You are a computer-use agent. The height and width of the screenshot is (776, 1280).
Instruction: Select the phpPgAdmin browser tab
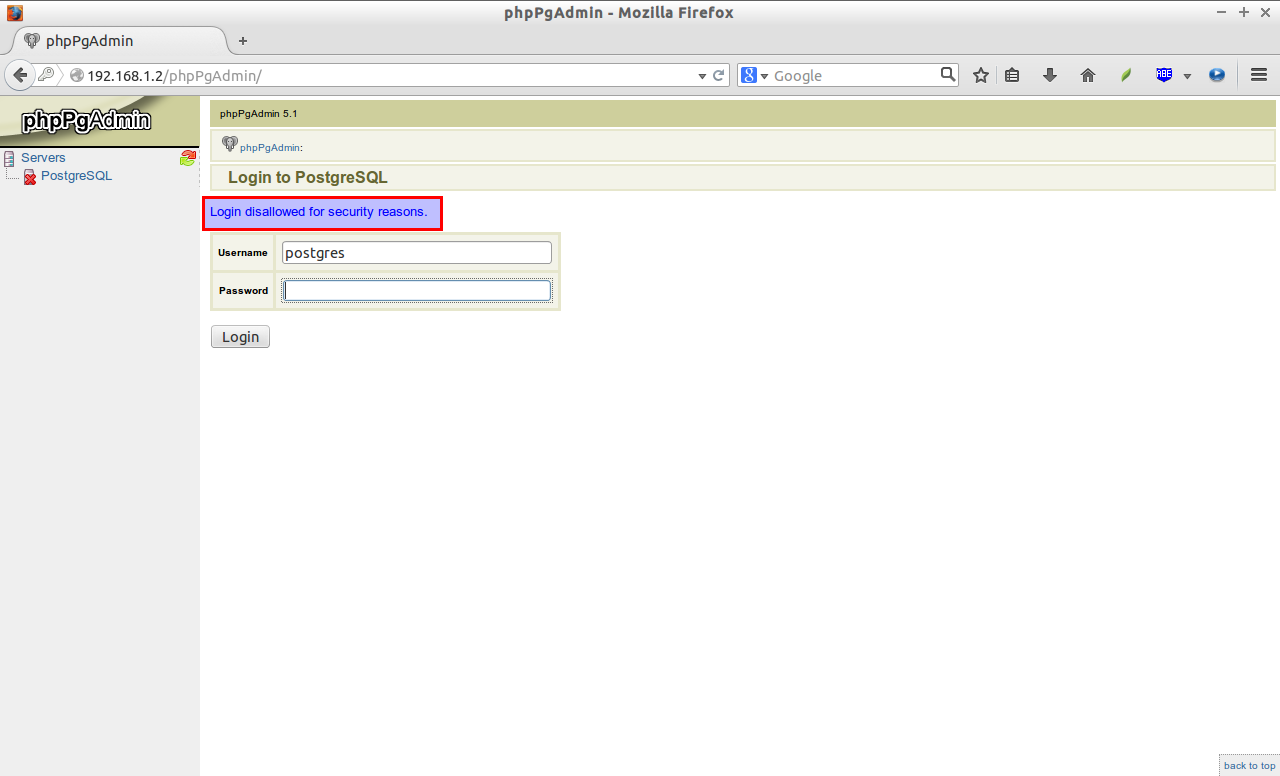tap(120, 41)
